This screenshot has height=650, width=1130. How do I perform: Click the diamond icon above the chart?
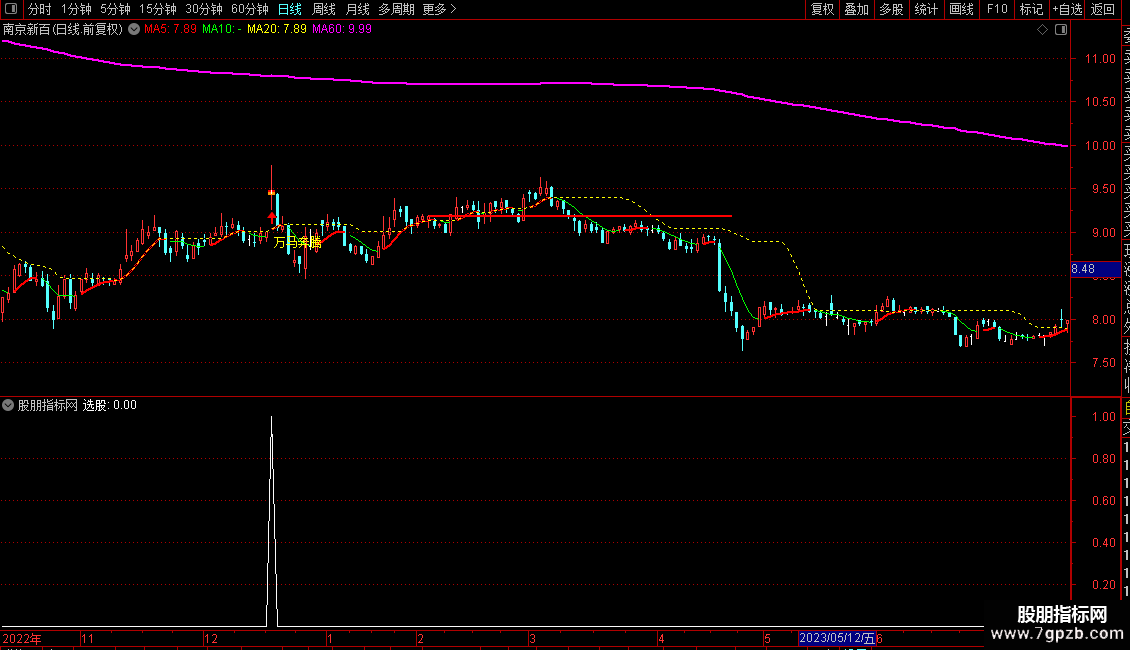(1042, 30)
